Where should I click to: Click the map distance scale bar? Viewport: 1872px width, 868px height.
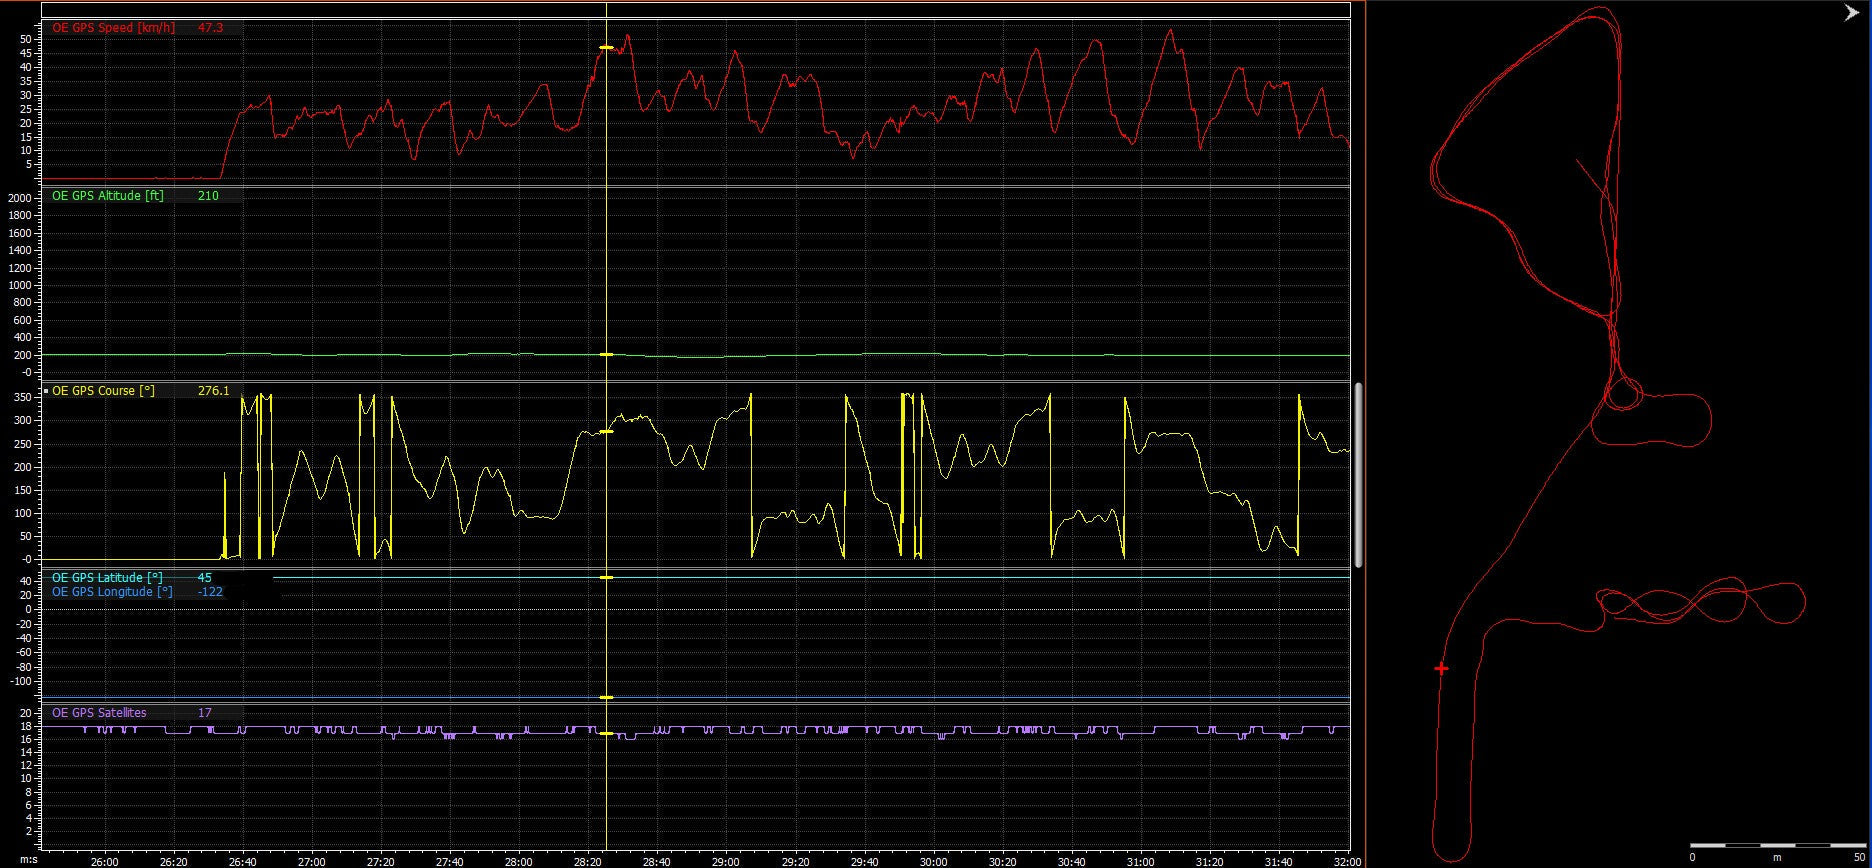pos(1776,846)
